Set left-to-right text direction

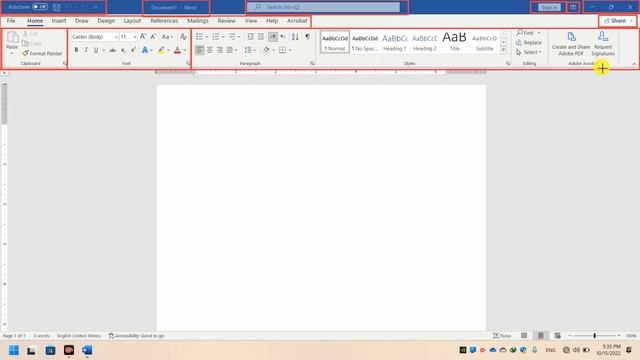(x=273, y=37)
